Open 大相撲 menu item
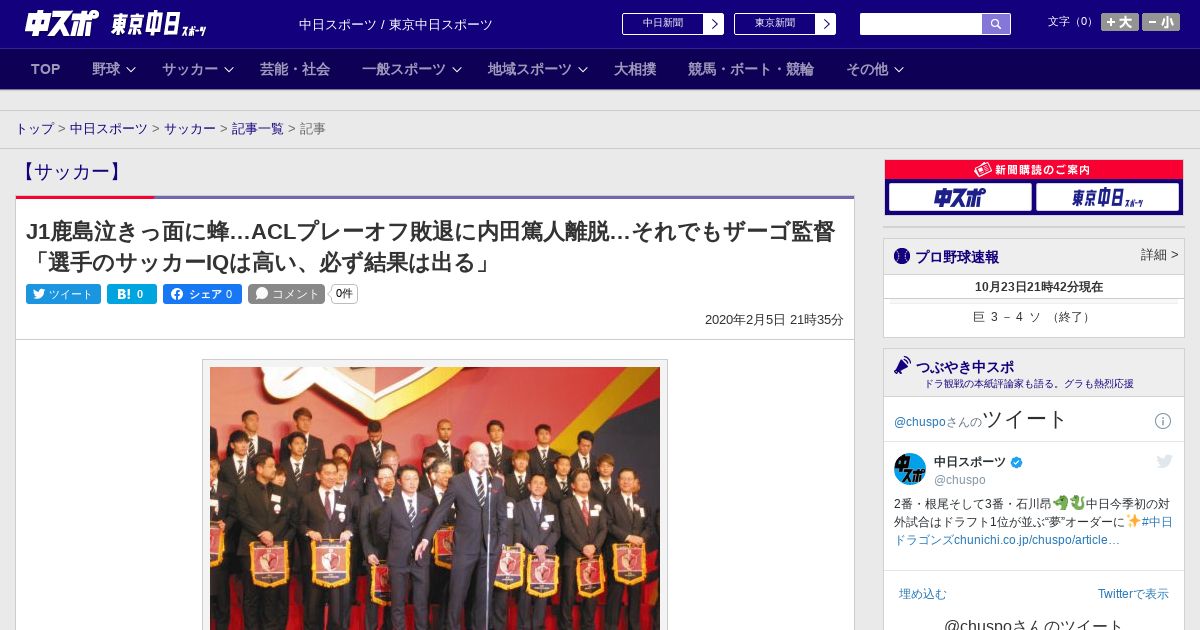This screenshot has height=630, width=1200. tap(635, 69)
